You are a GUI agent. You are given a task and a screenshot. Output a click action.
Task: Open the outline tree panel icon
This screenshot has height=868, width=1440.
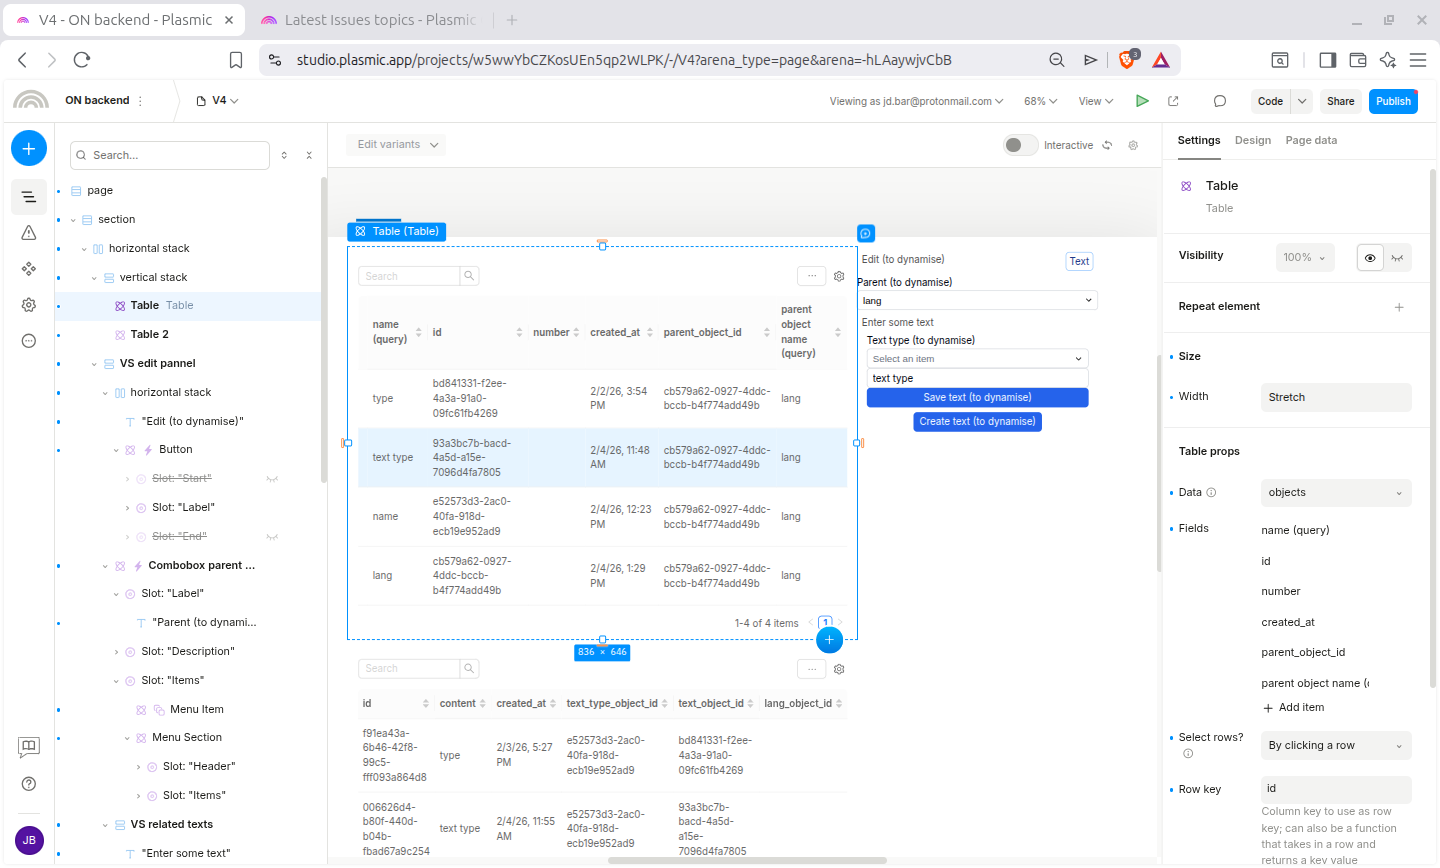[x=29, y=197]
